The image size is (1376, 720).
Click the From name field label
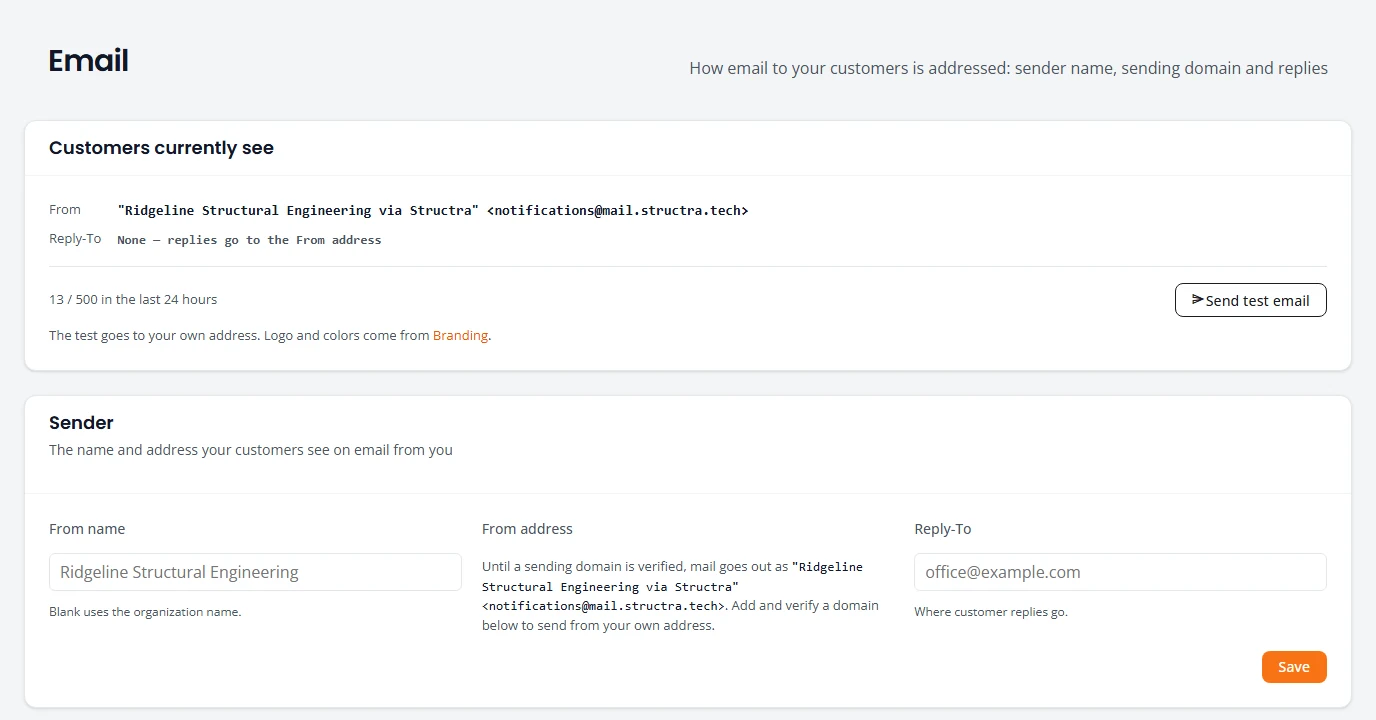(87, 529)
